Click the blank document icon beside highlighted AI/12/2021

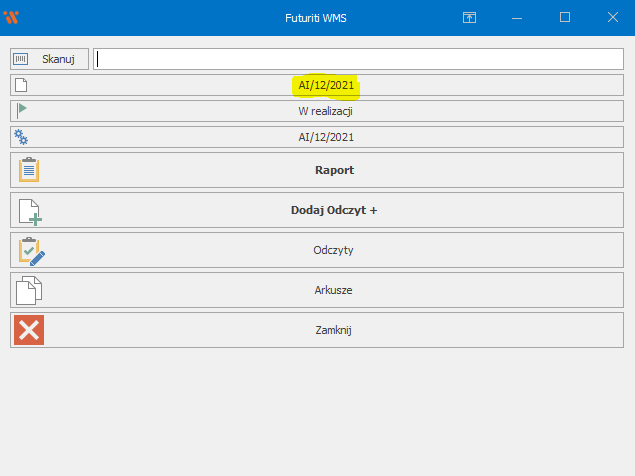pyautogui.click(x=21, y=85)
